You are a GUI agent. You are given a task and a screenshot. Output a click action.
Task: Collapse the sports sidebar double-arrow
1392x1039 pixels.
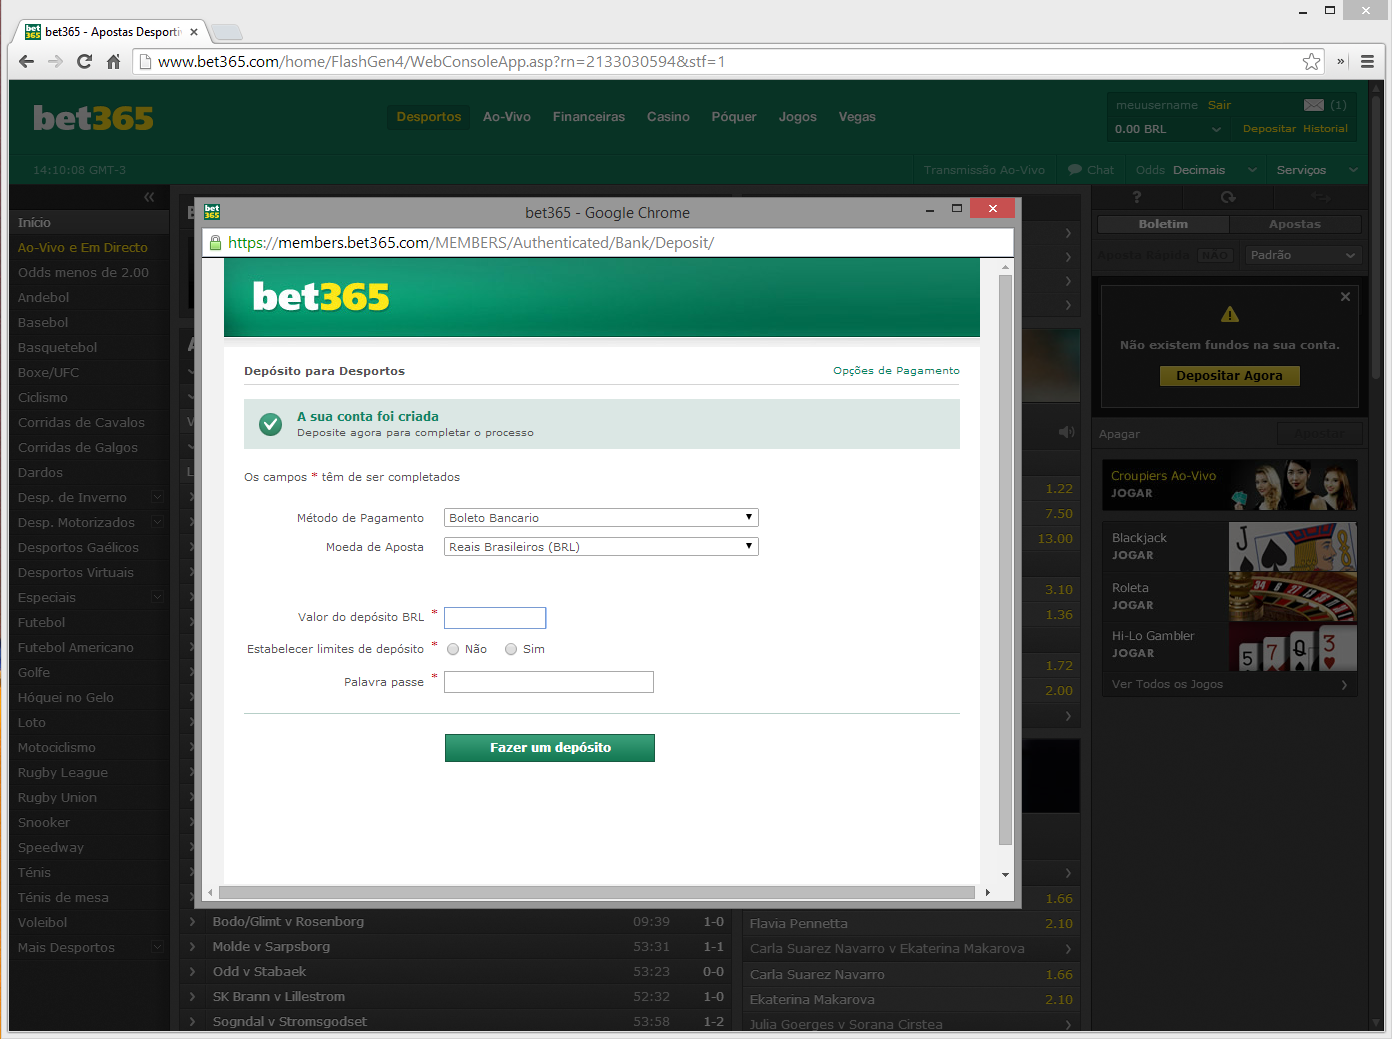[149, 197]
